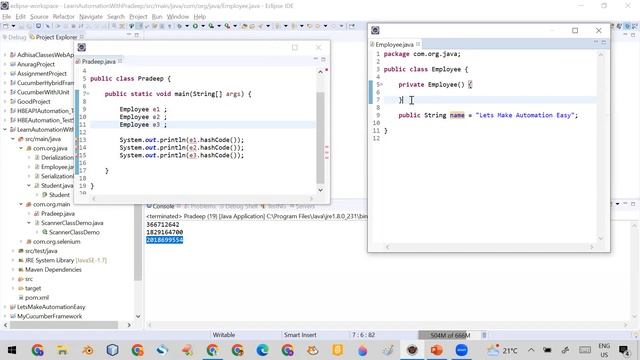The width and height of the screenshot is (640, 360).
Task: Close the Pradeep.java tab using its X
Action: pos(120,61)
